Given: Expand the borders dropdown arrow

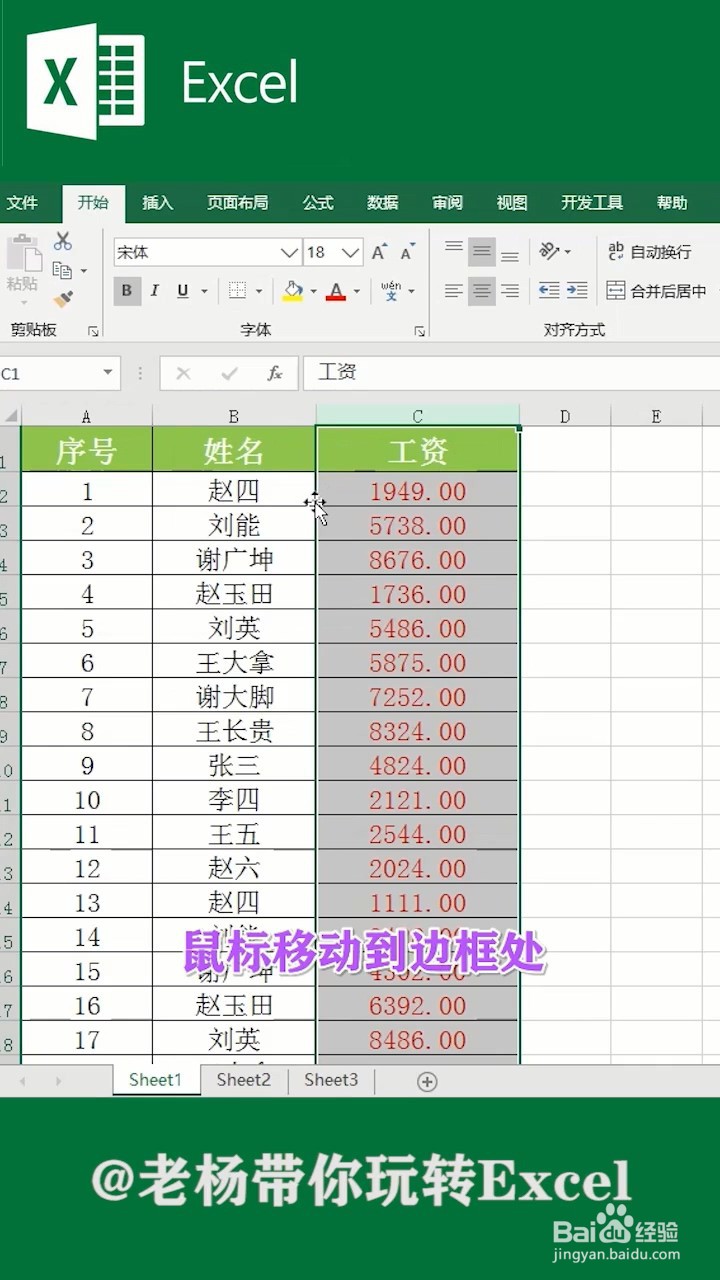Looking at the screenshot, I should 259,292.
